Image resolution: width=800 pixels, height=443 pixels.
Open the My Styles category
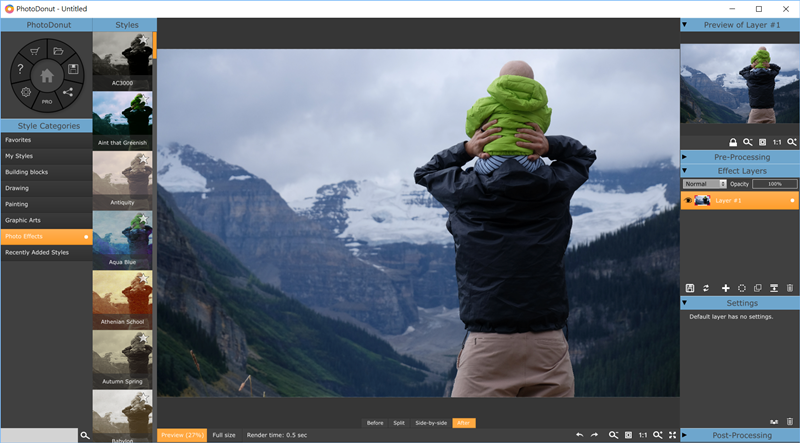click(x=46, y=156)
